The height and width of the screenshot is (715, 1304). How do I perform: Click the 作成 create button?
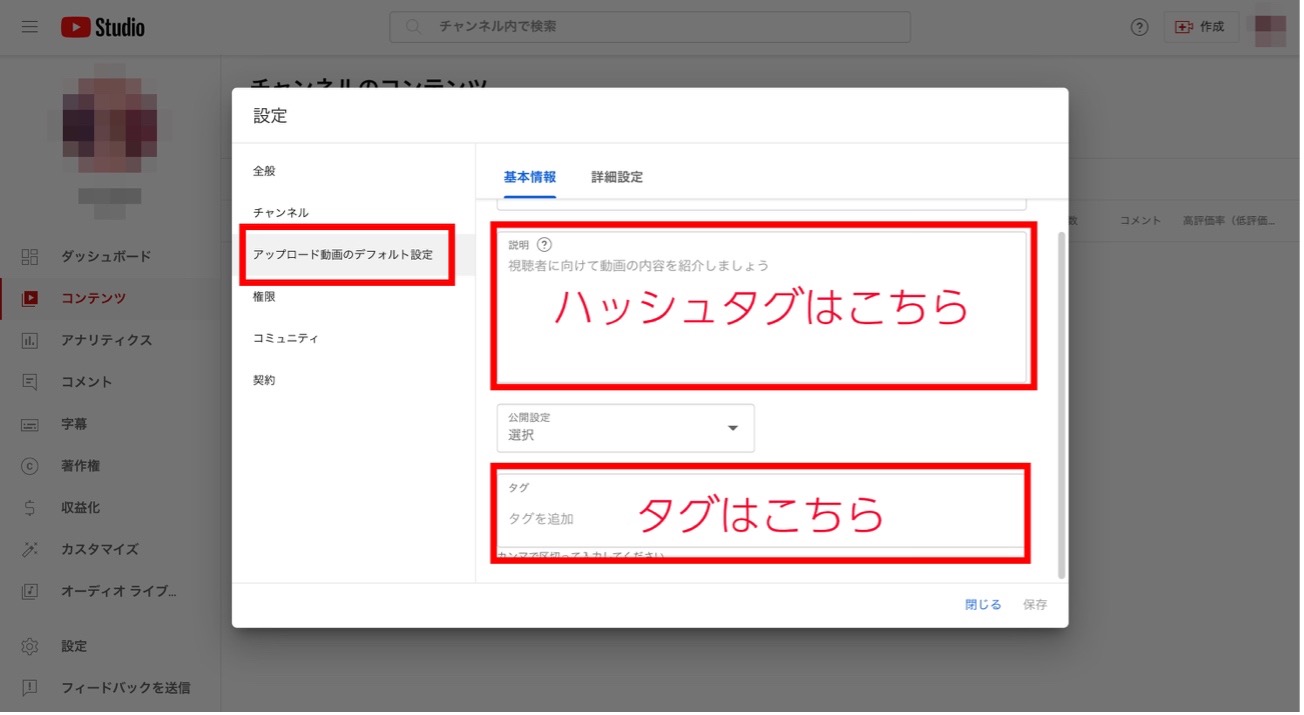1202,27
